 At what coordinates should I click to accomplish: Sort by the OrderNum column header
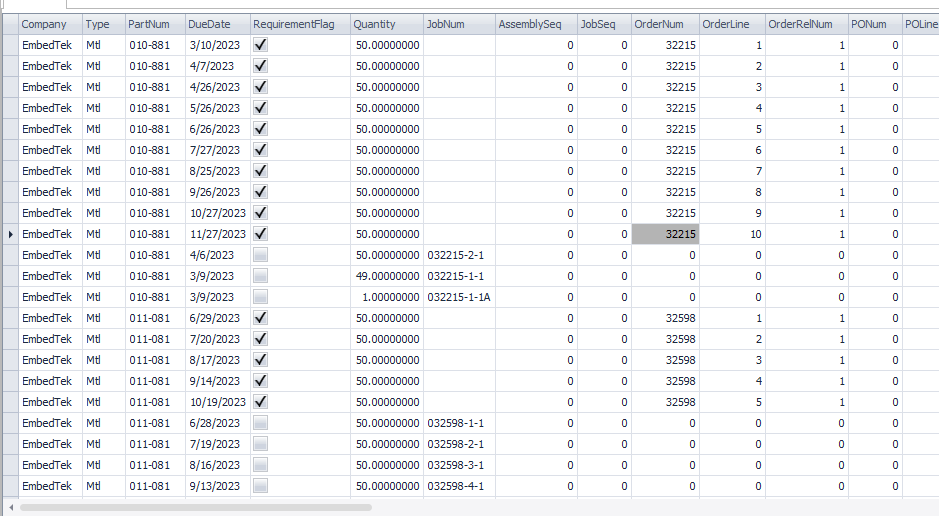[x=665, y=25]
